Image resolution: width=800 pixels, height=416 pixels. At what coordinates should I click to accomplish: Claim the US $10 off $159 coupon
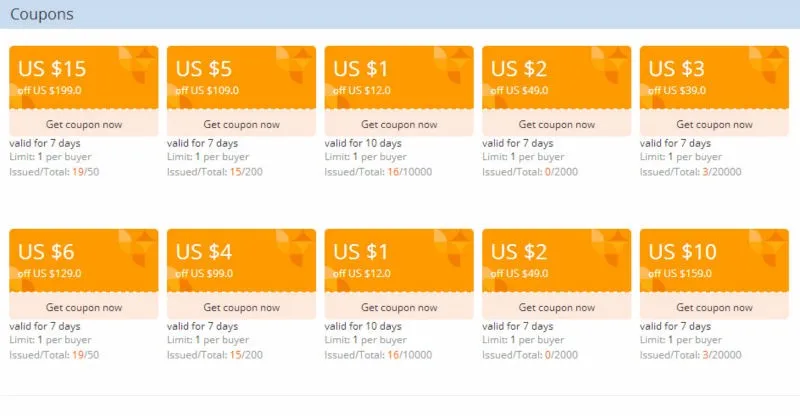(714, 307)
